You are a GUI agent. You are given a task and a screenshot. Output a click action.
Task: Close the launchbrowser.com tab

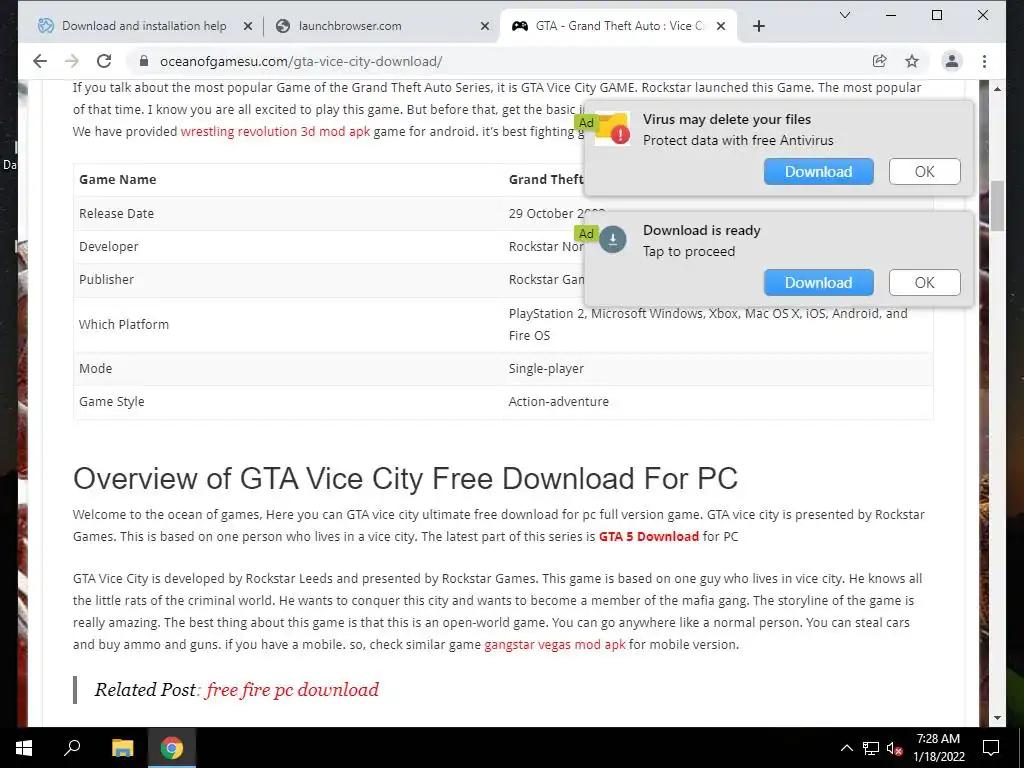(485, 26)
